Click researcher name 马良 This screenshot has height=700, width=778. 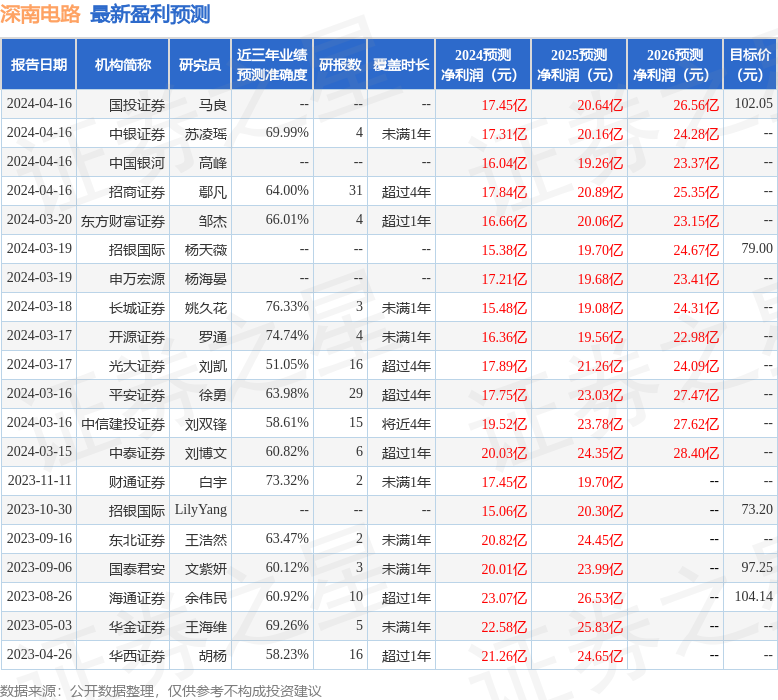212,105
